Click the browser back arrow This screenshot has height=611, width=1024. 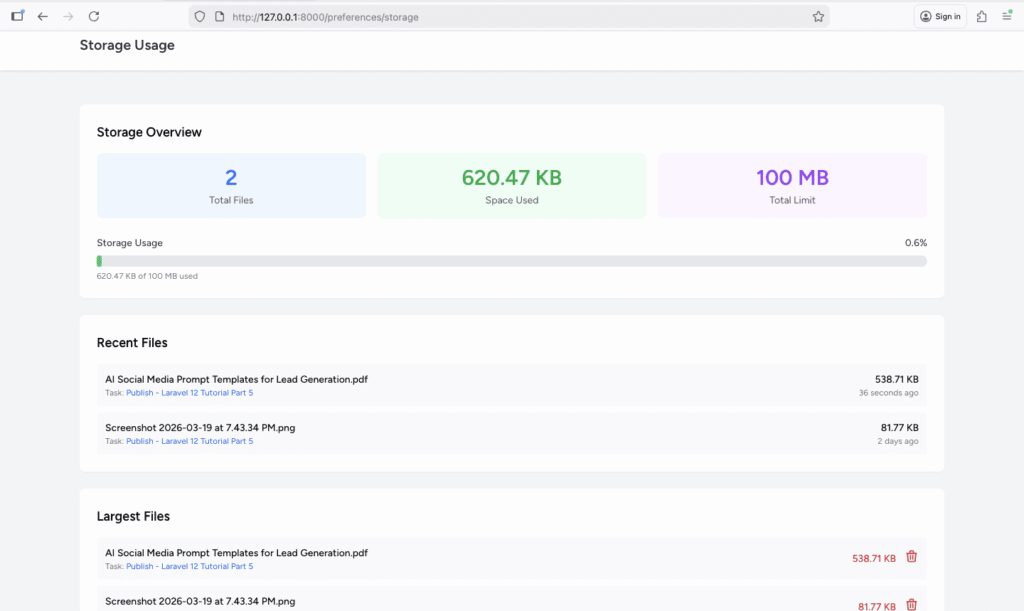coord(42,16)
